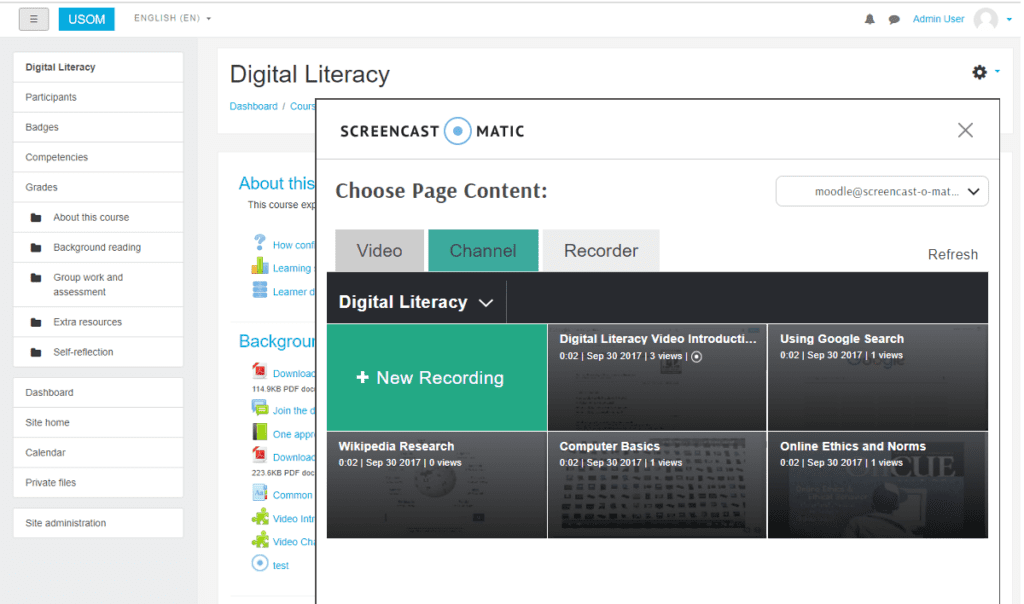Click the folder icon beside About this course
Image resolution: width=1024 pixels, height=604 pixels.
[36, 217]
